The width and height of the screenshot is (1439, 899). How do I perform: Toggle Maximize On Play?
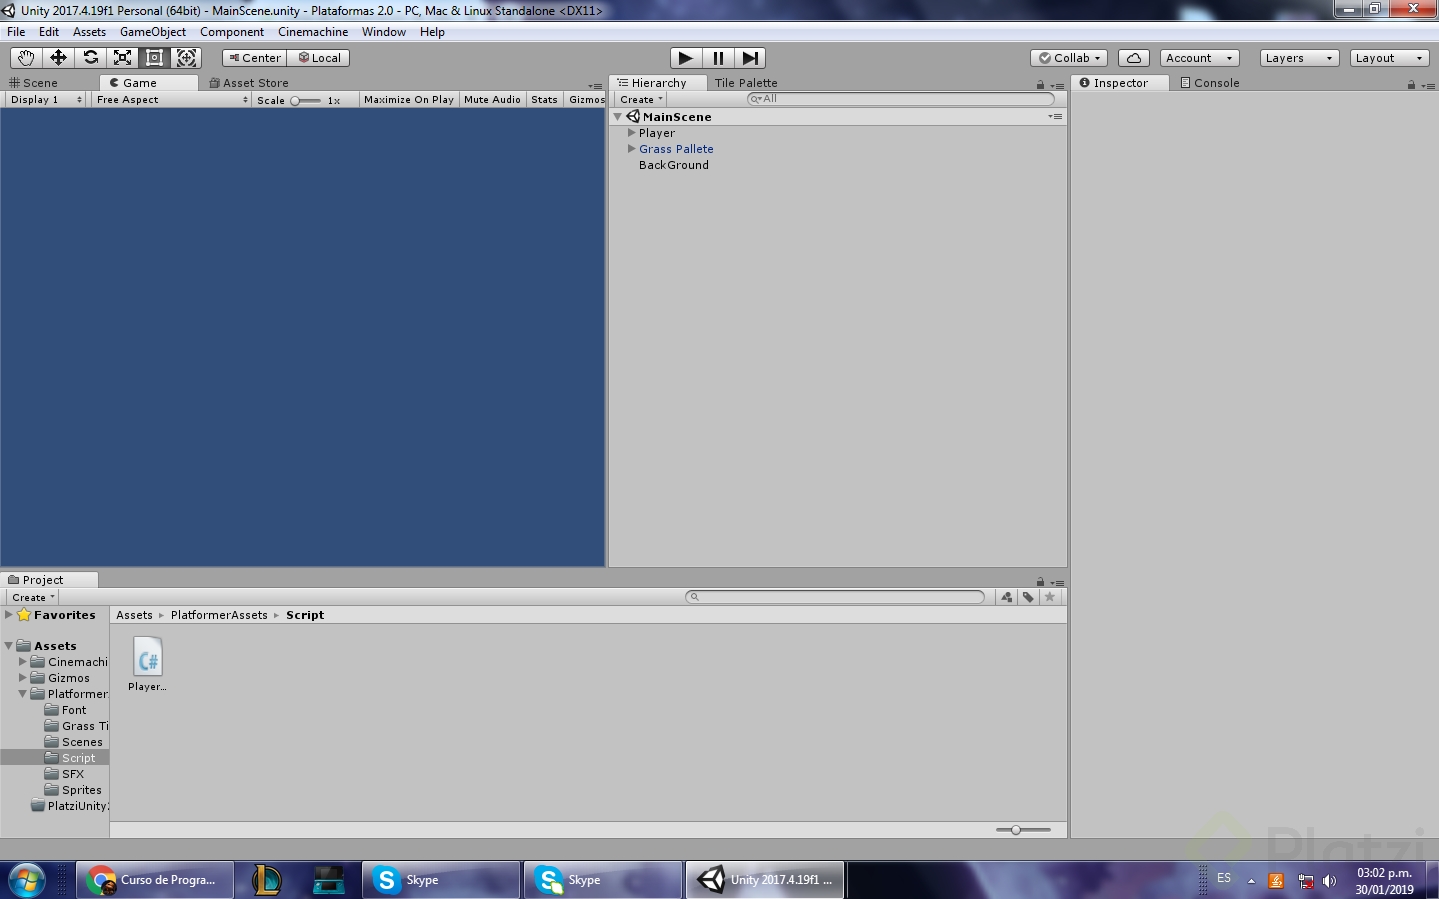(409, 100)
